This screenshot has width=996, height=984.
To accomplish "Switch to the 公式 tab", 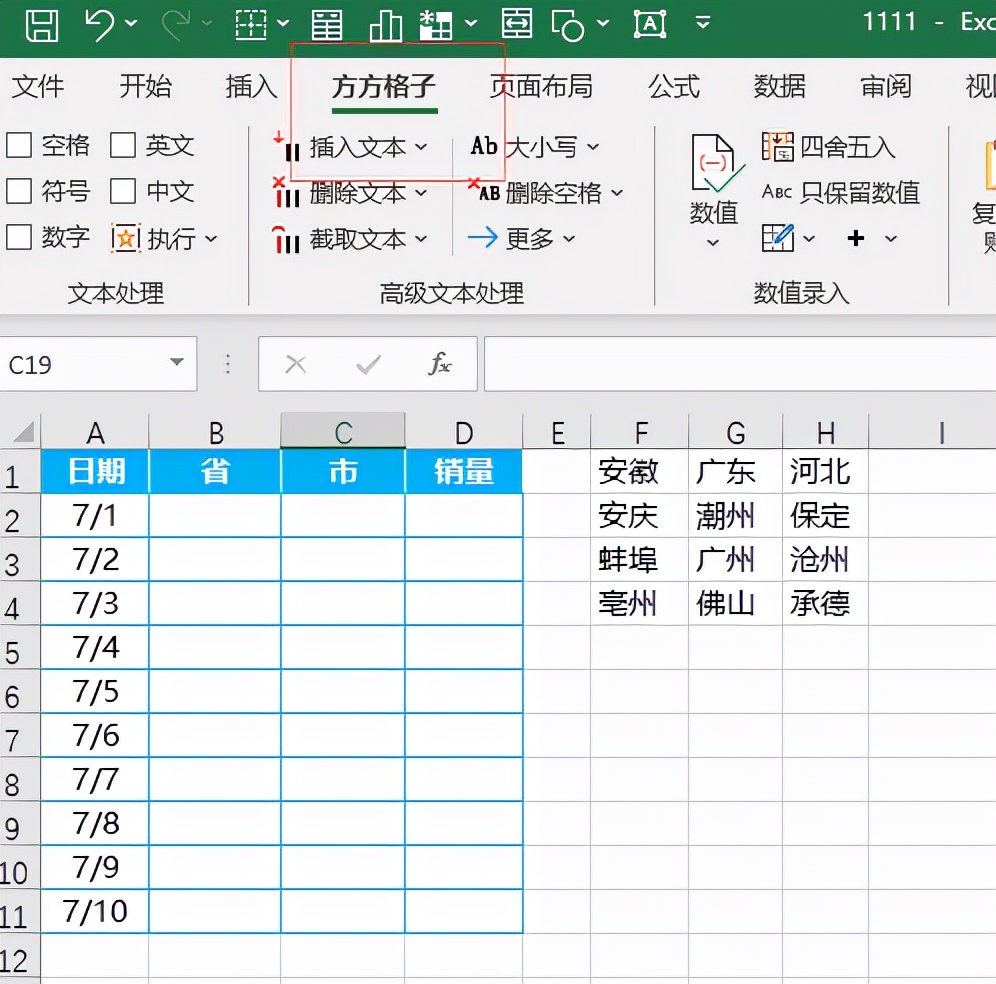I will (x=674, y=86).
